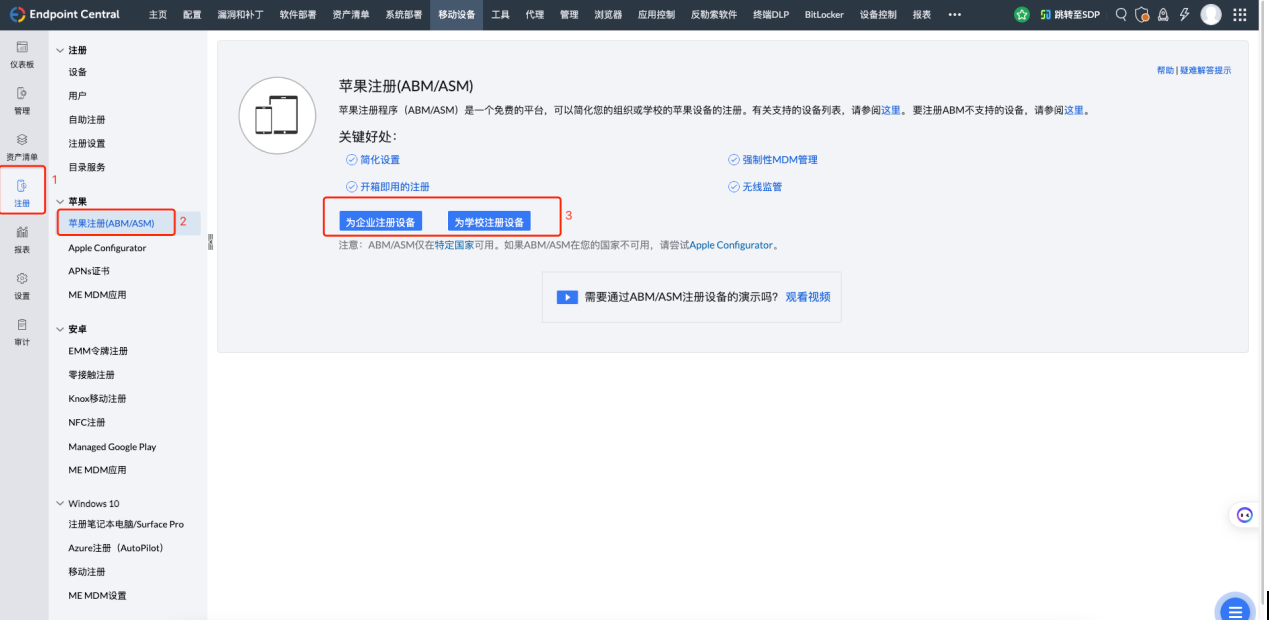Viewport: 1271px width, 620px height.
Task: Select 注册笔记本电脑/Surface Pro in sidebar
Action: [x=128, y=524]
